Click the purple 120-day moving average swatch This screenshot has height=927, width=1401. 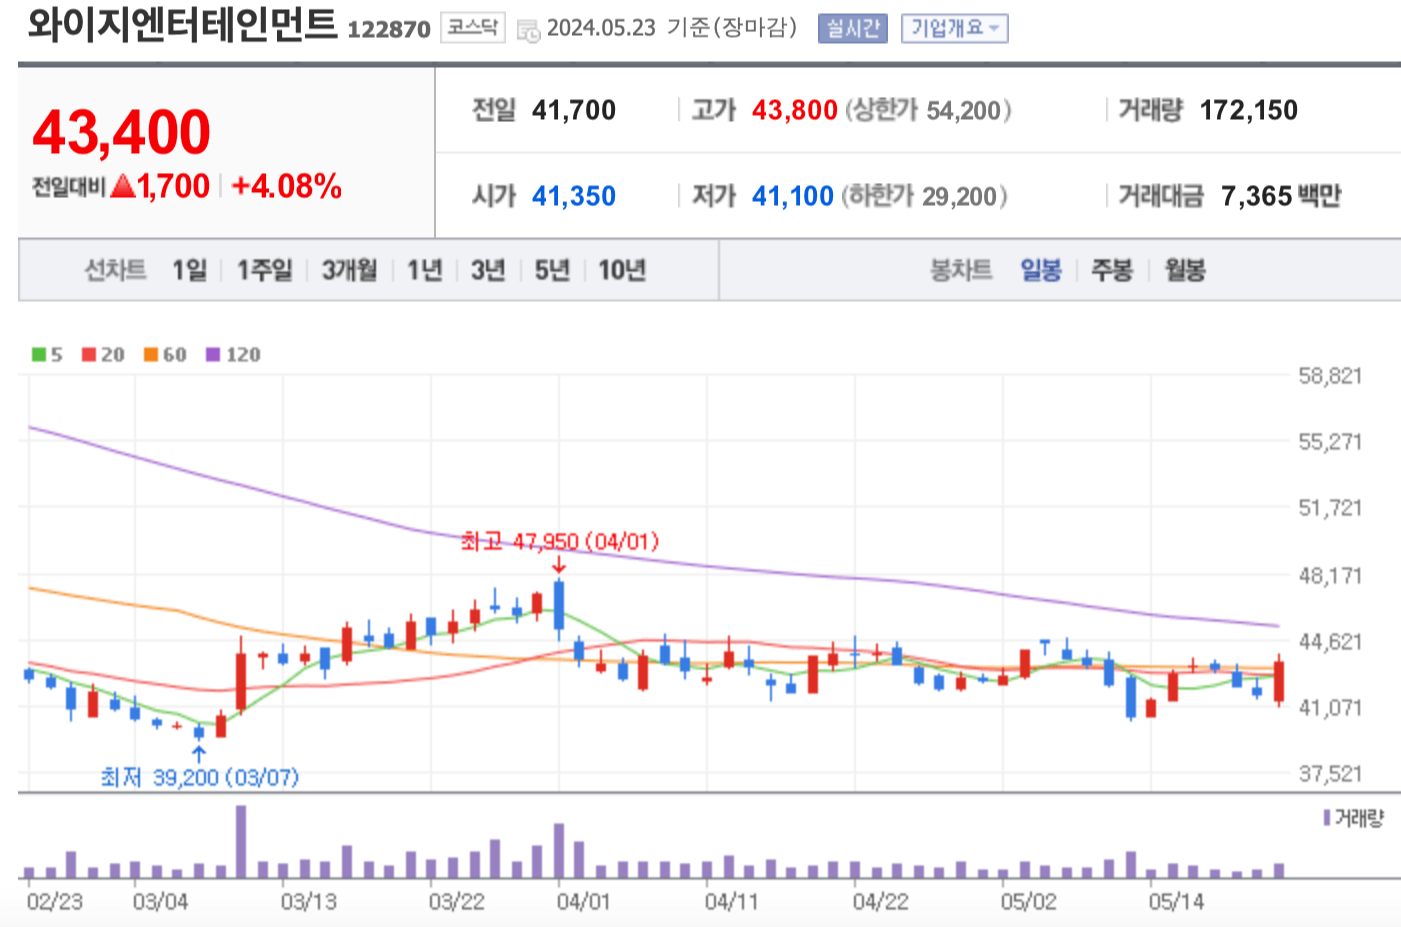(x=213, y=354)
